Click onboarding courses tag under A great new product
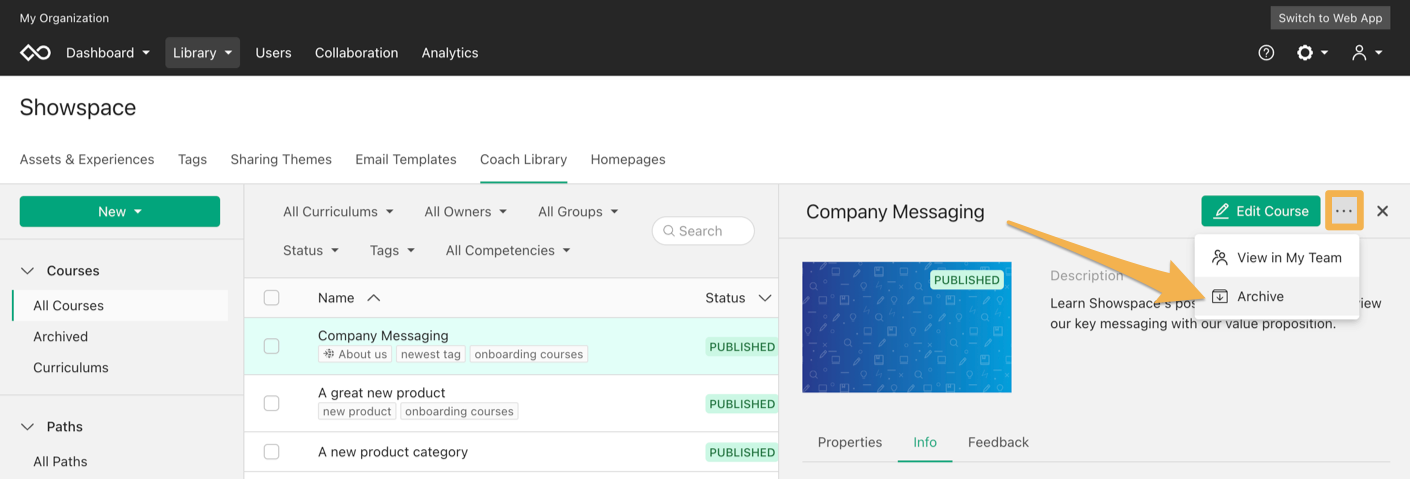This screenshot has height=479, width=1410. click(459, 411)
